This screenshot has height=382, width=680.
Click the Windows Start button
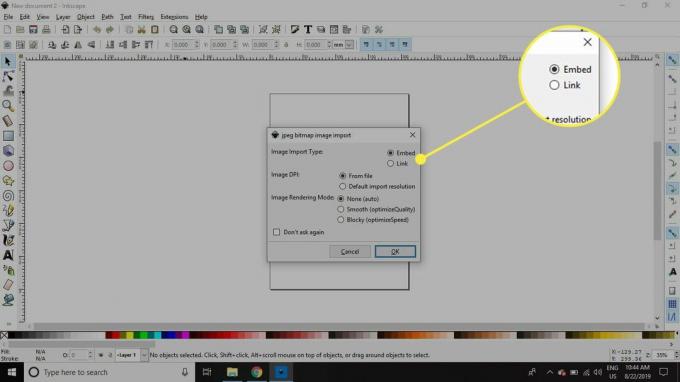[12, 372]
